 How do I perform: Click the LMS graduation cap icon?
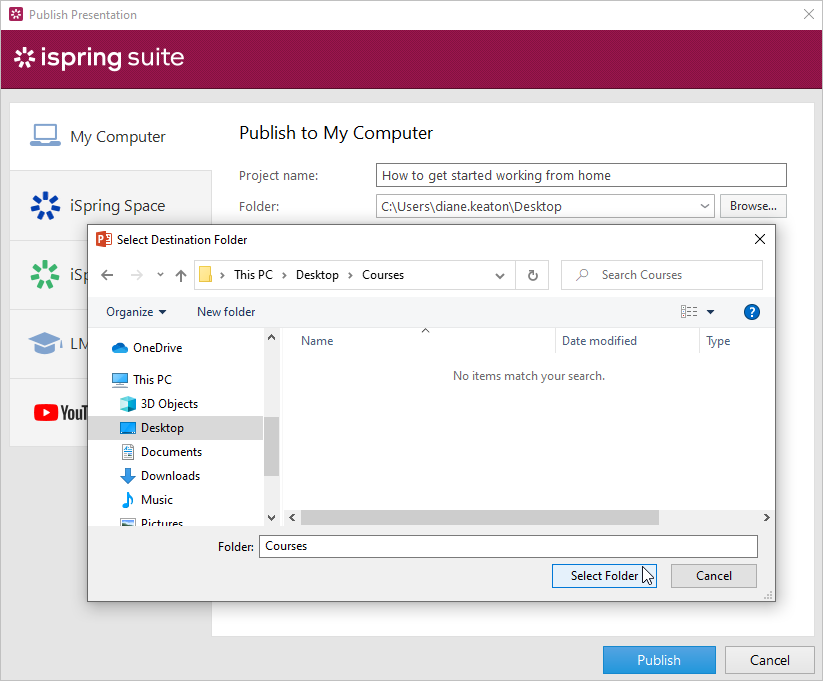click(45, 343)
